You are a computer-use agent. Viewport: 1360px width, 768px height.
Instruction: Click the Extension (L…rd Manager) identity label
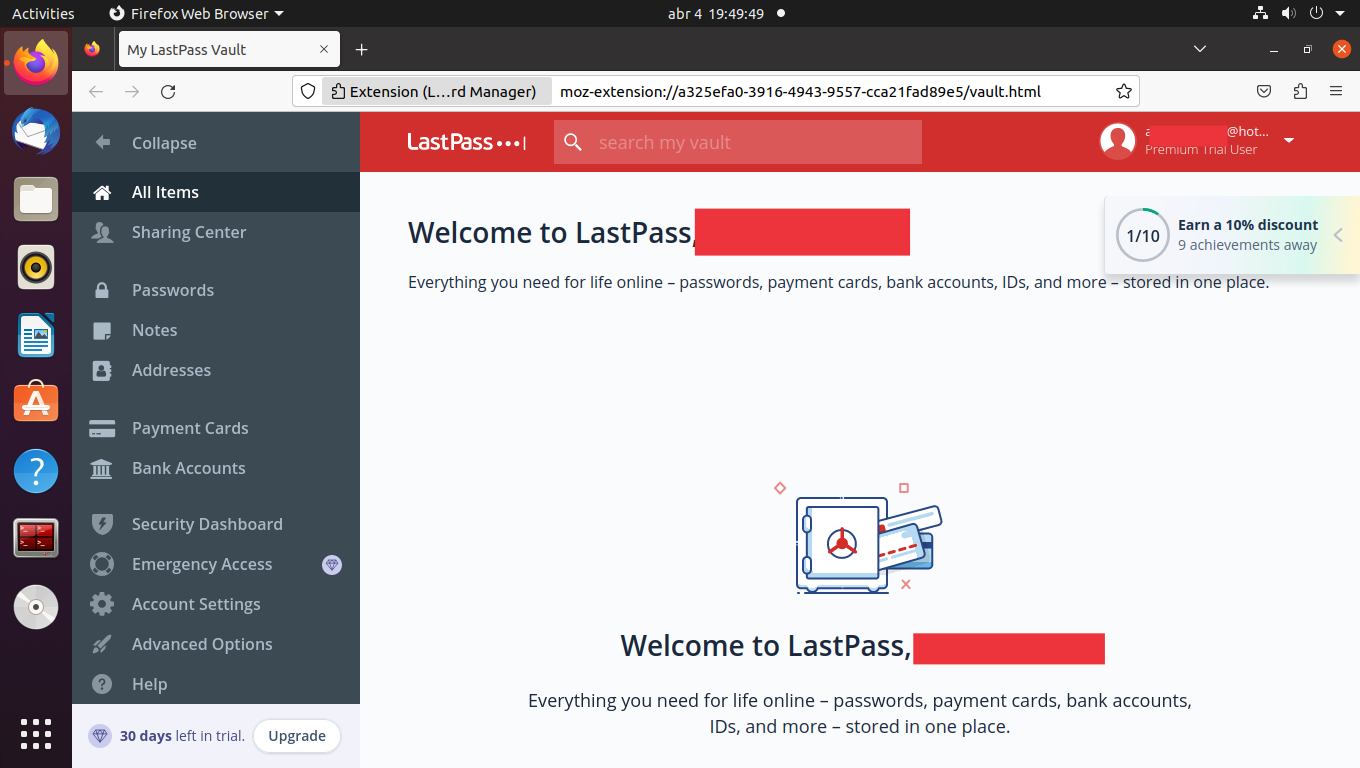pyautogui.click(x=437, y=91)
